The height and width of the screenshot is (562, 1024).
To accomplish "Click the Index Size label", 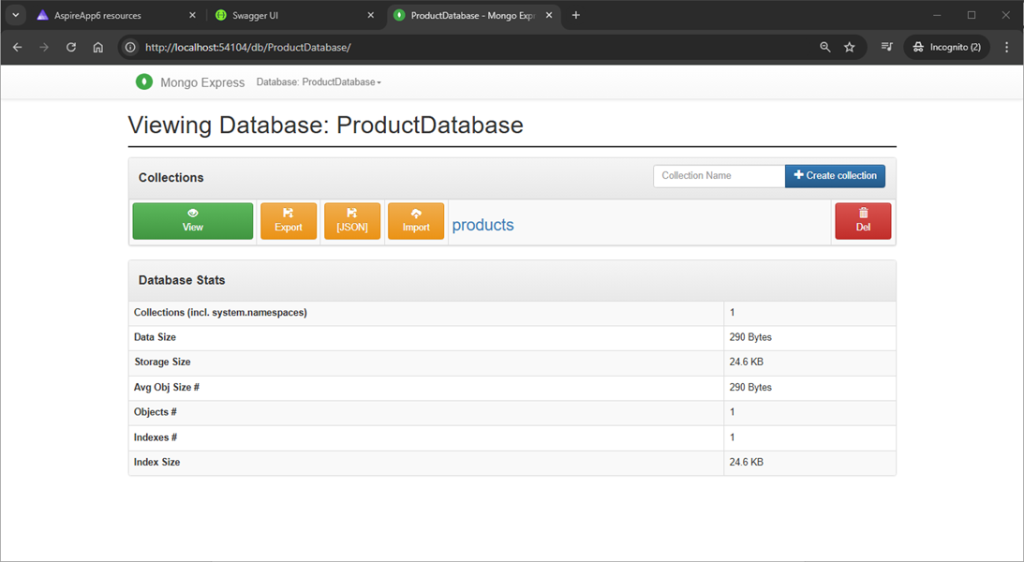I will coord(157,461).
